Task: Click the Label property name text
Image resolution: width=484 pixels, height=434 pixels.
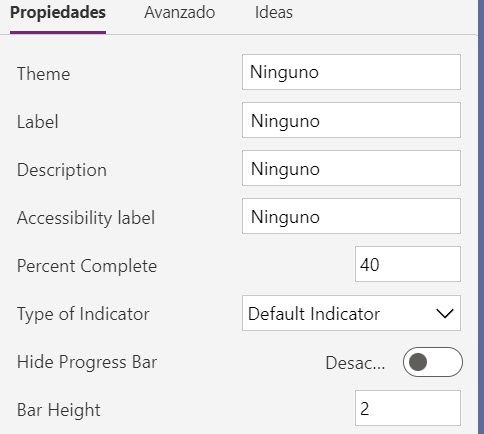Action: click(x=38, y=121)
